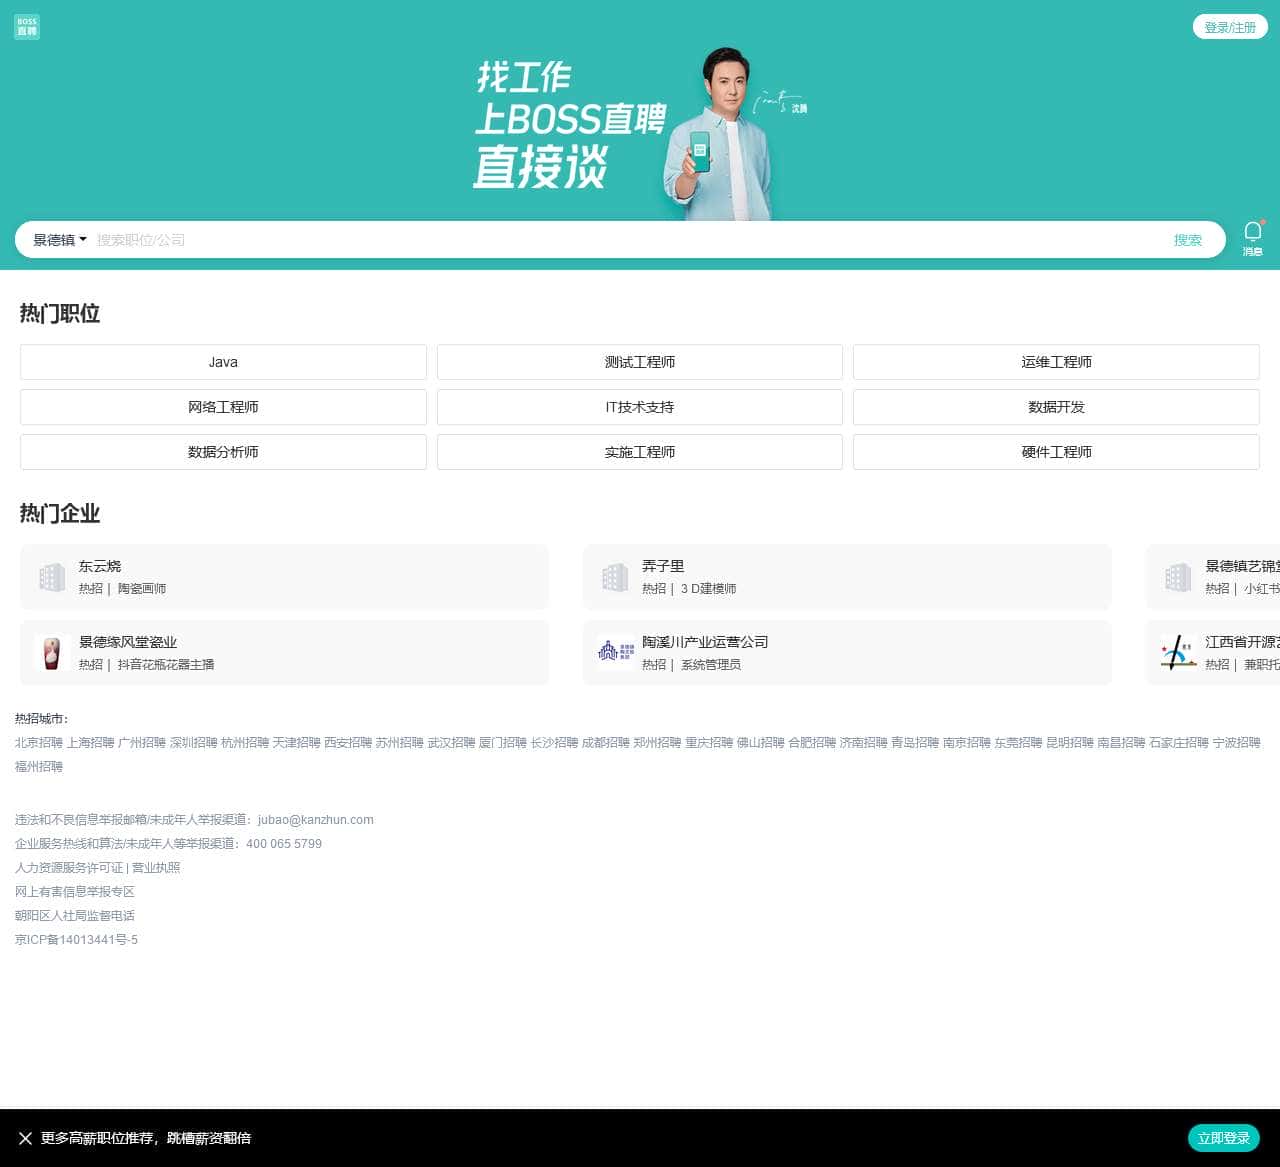Click the 福州招聘 city link
The width and height of the screenshot is (1280, 1167).
pos(39,767)
